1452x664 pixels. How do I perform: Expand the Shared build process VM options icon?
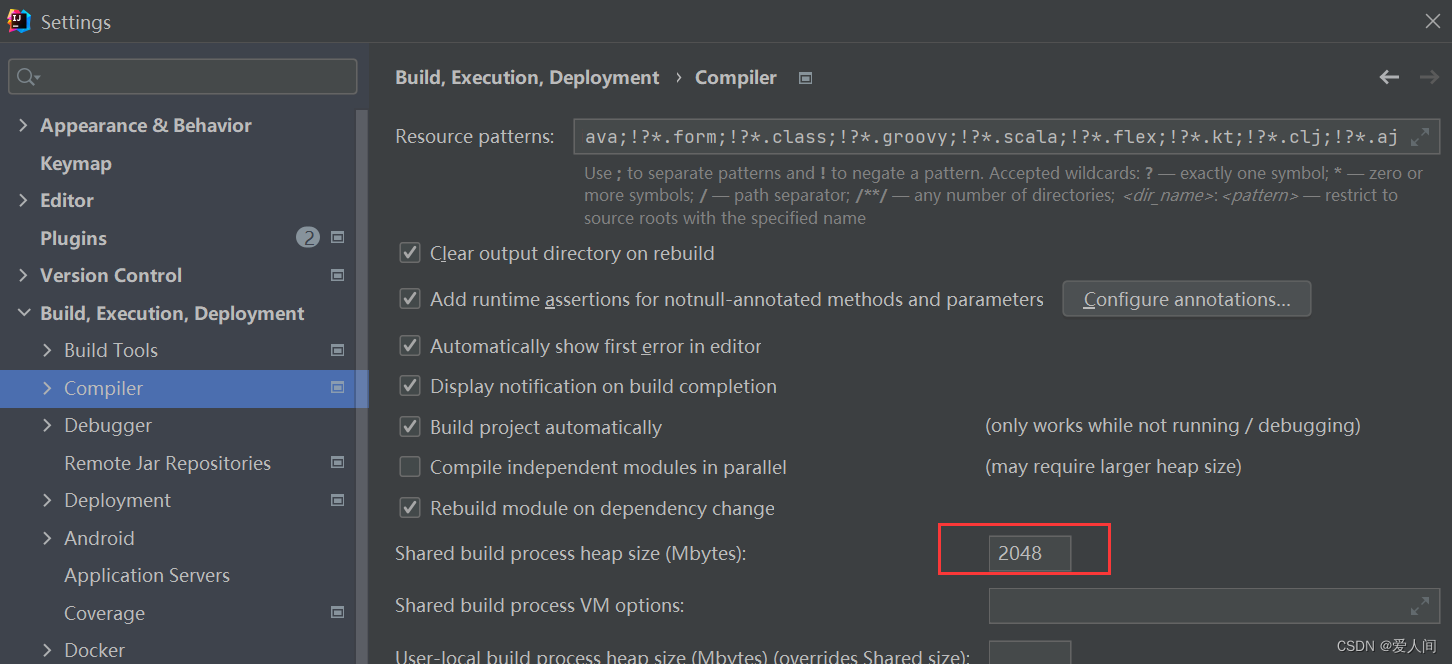point(1420,606)
